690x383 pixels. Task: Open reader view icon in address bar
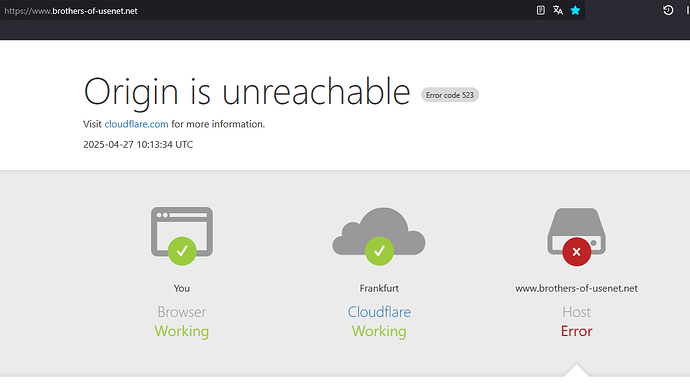pyautogui.click(x=540, y=10)
